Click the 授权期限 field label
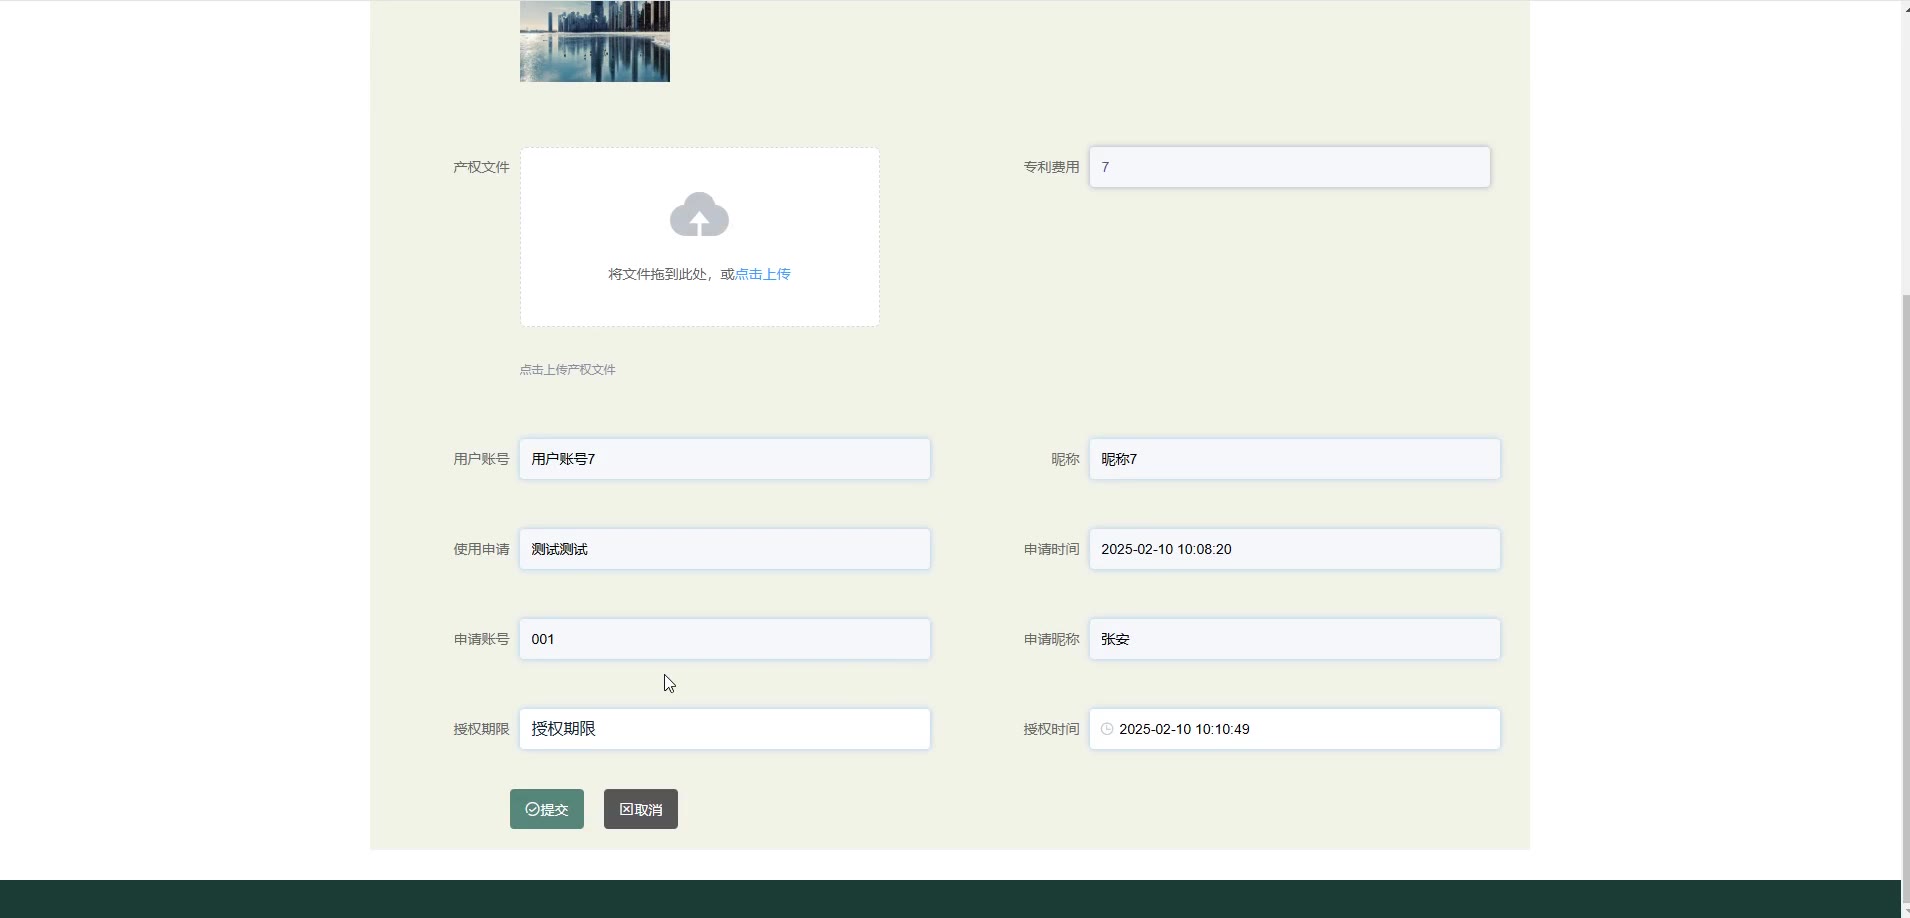The image size is (1910, 918). pos(481,729)
